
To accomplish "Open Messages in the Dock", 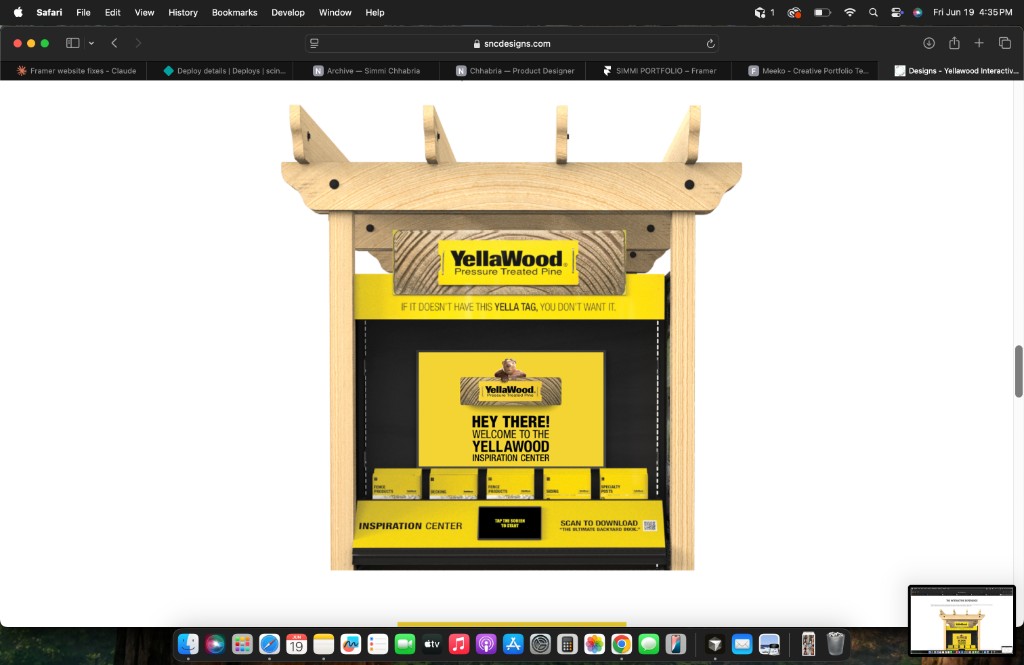I will (648, 644).
